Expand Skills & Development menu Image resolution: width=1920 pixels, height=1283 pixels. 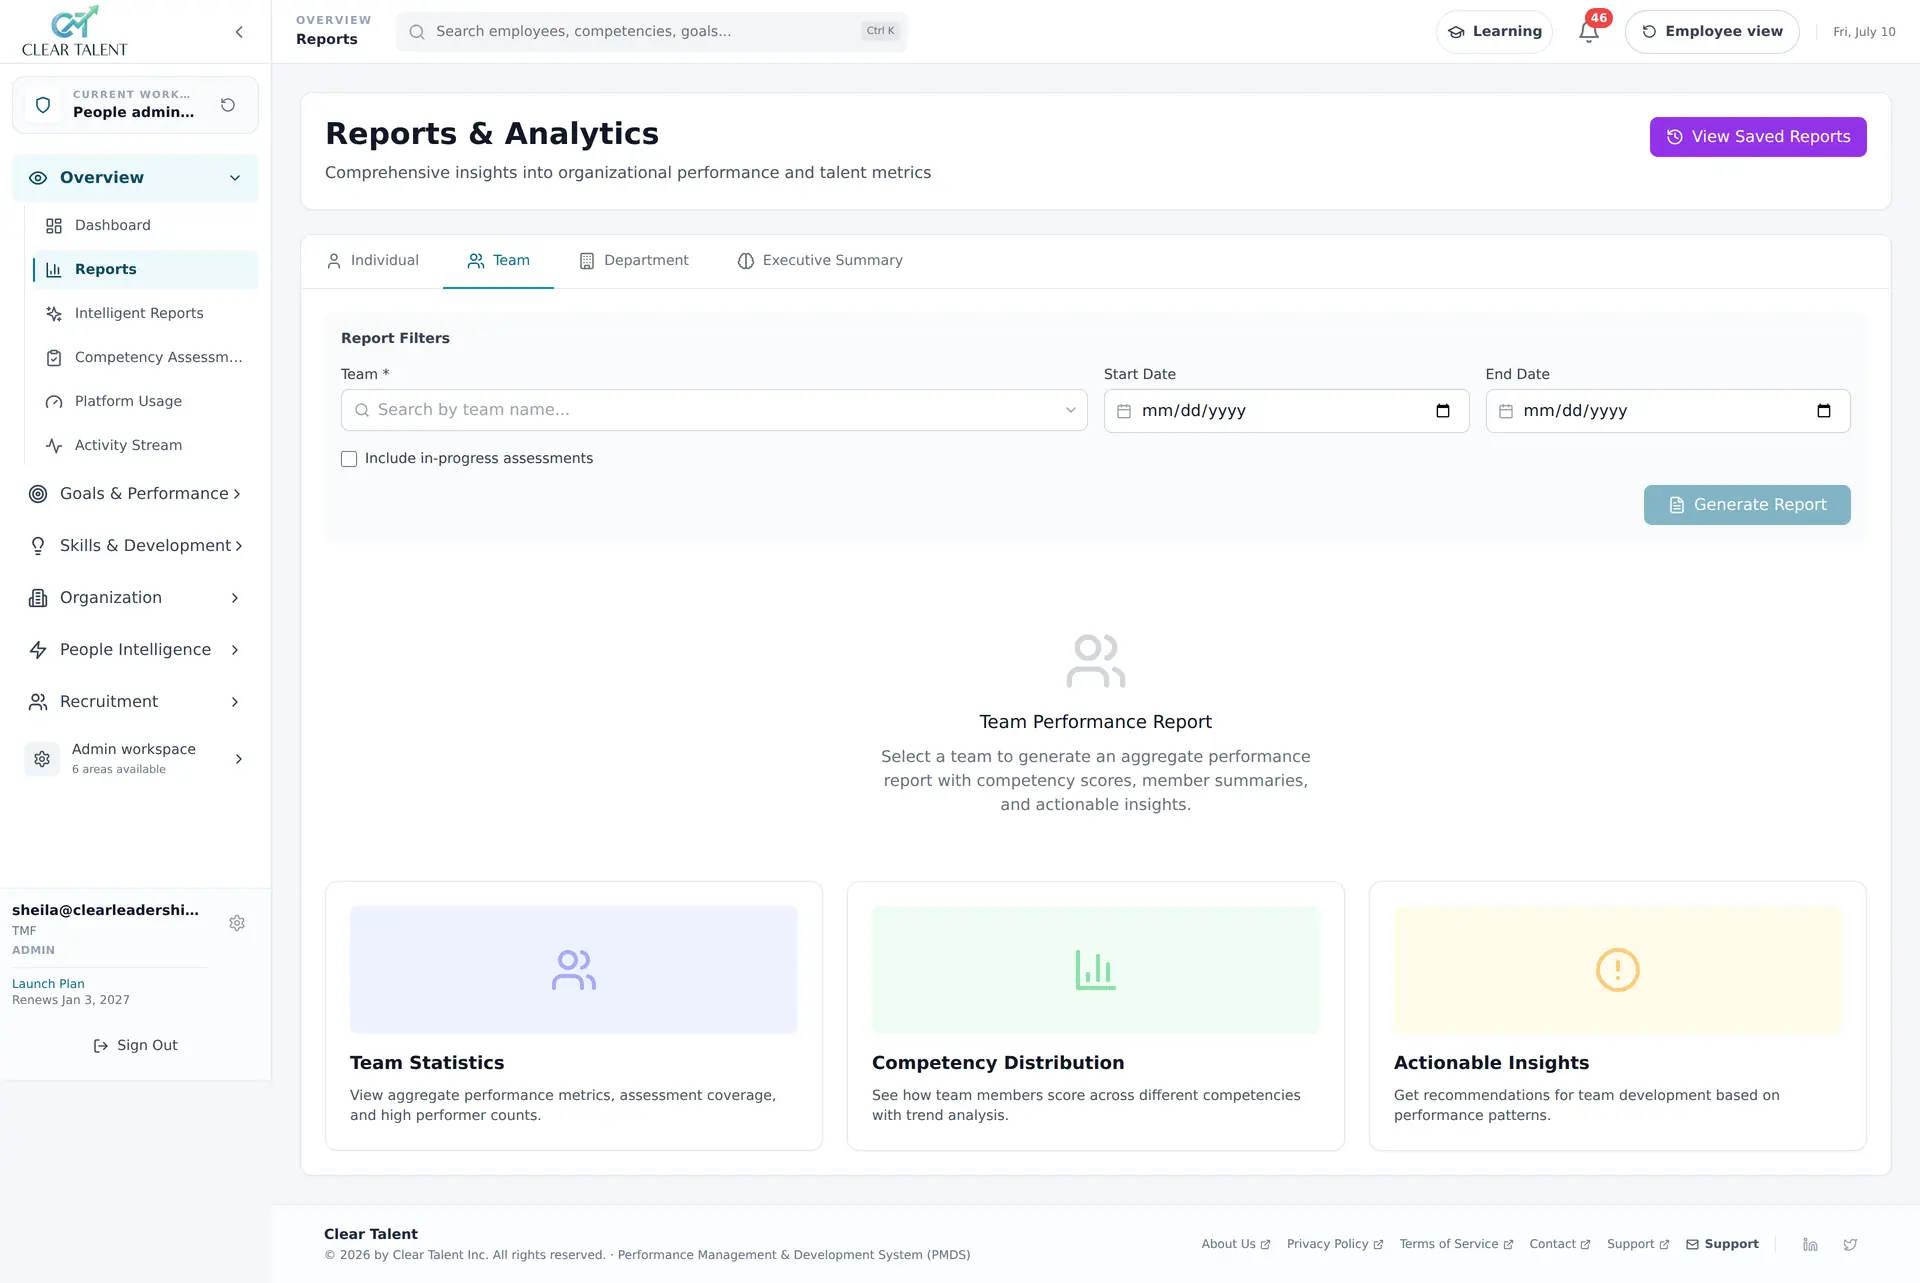pos(135,546)
